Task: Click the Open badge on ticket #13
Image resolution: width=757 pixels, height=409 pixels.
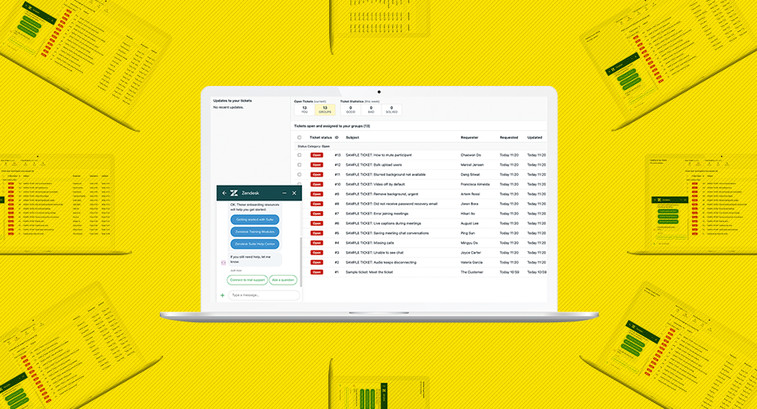Action: (317, 155)
